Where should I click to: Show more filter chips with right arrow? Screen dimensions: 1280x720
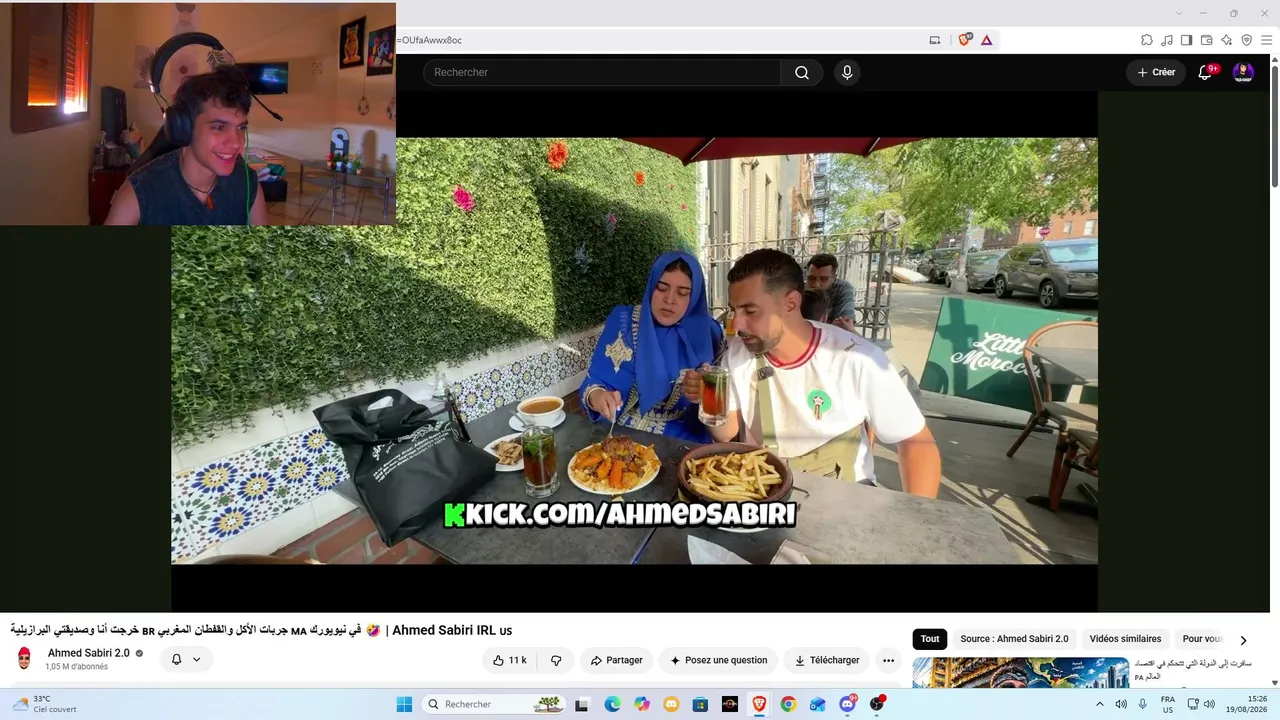pyautogui.click(x=1243, y=640)
